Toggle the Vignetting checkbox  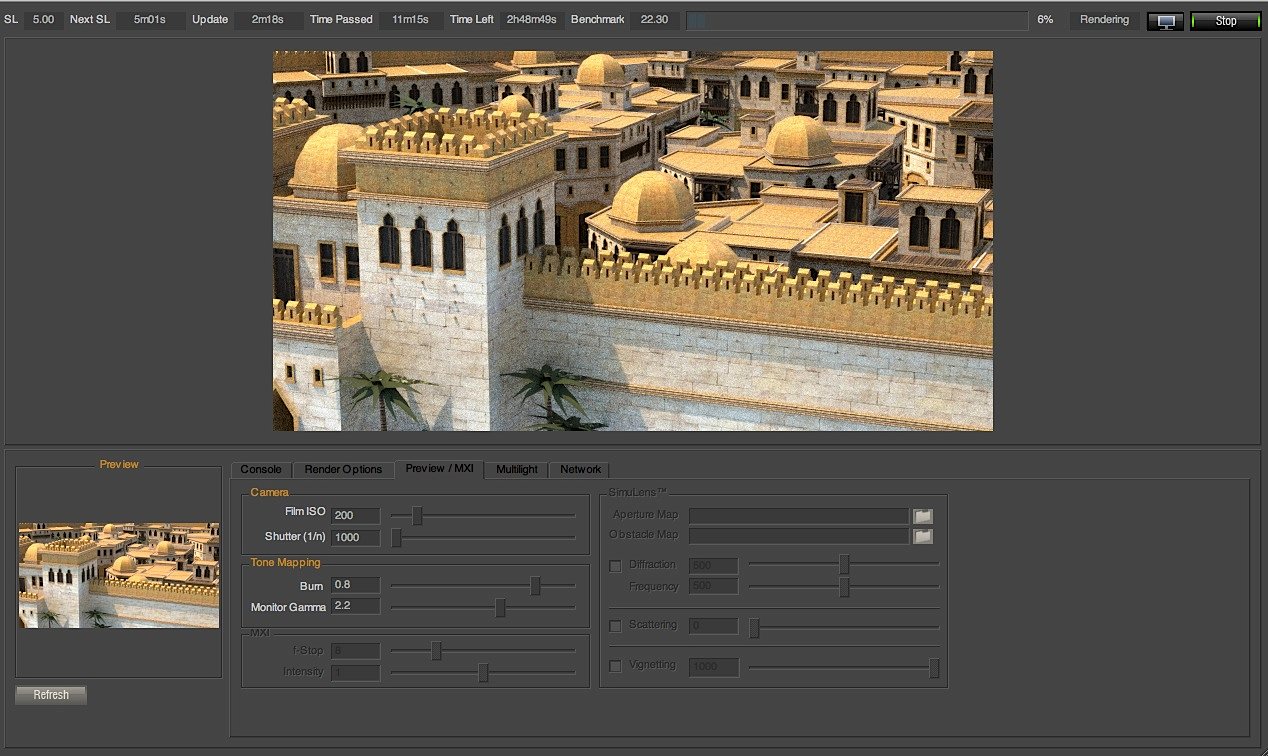coord(615,666)
